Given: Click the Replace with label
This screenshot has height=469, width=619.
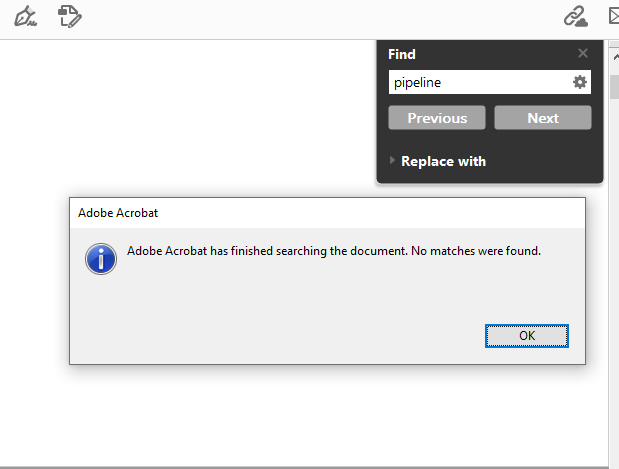Looking at the screenshot, I should point(443,161).
